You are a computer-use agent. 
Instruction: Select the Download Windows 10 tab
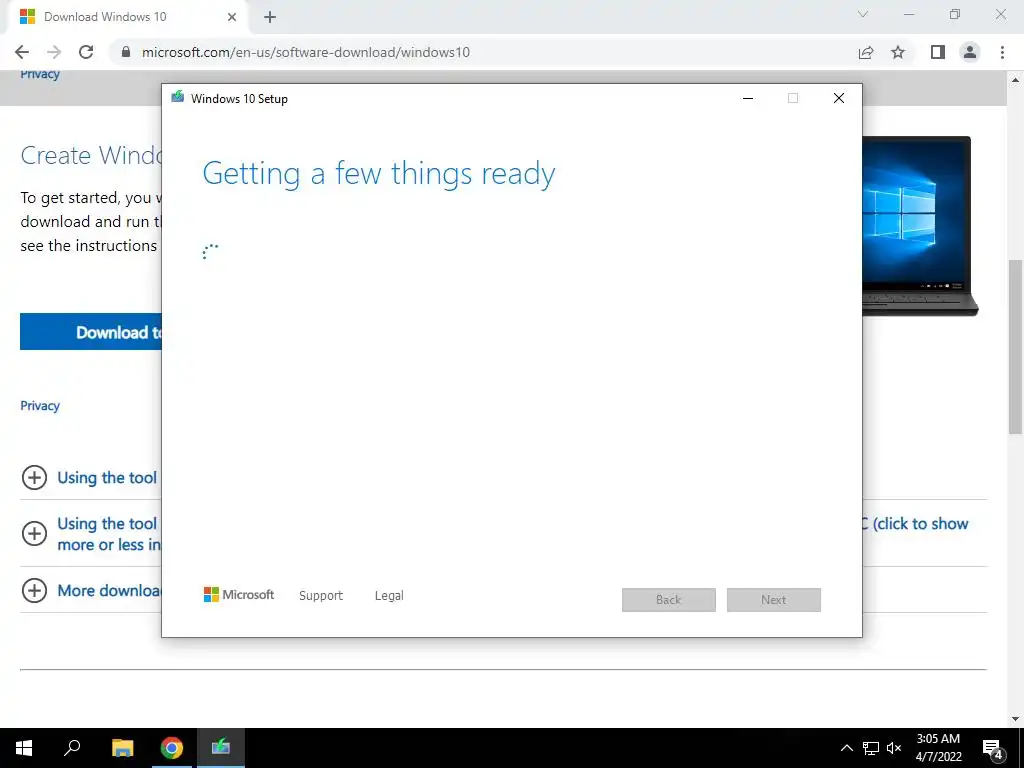(127, 17)
